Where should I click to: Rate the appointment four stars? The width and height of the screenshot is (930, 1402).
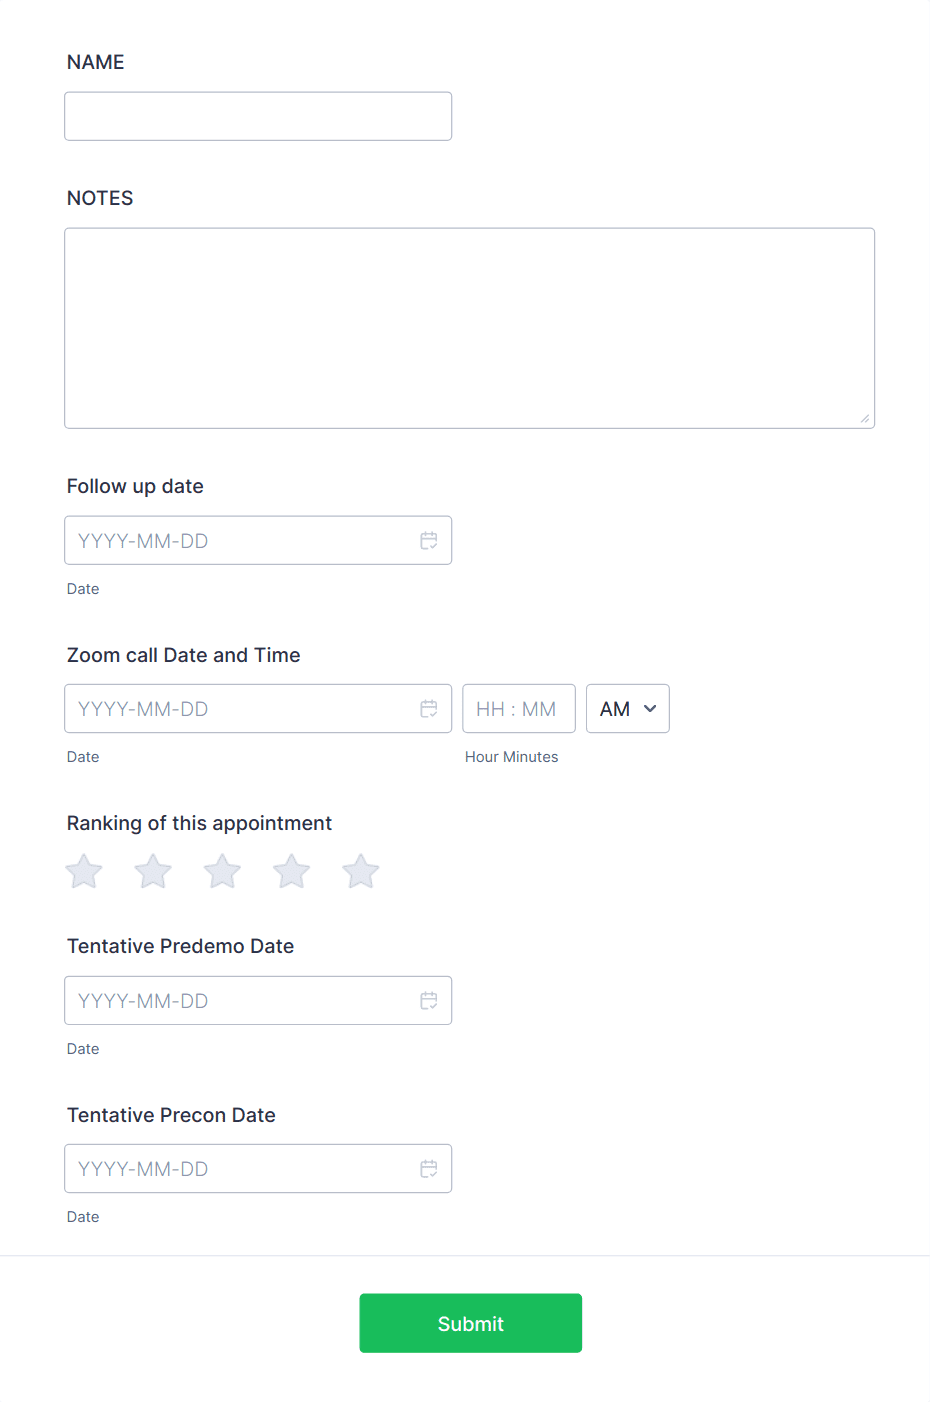pos(291,871)
